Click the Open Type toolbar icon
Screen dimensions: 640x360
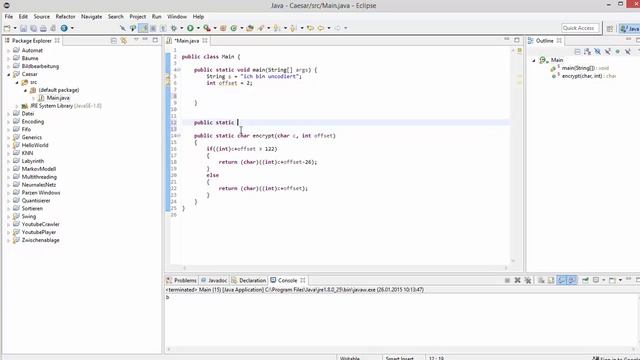click(x=250, y=28)
